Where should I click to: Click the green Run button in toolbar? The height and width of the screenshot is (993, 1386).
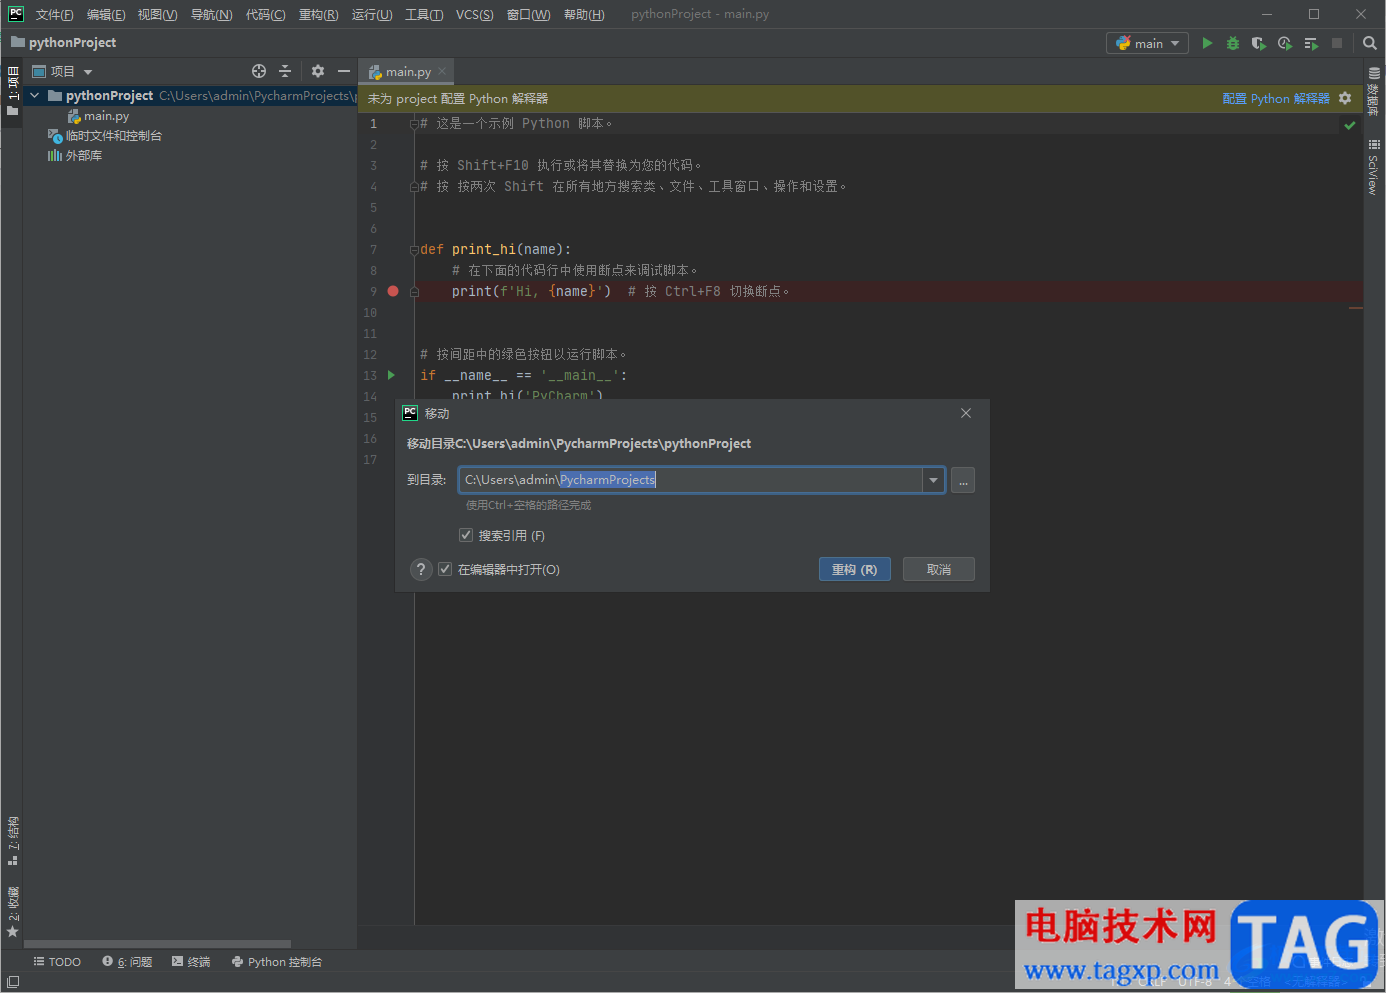coord(1207,43)
